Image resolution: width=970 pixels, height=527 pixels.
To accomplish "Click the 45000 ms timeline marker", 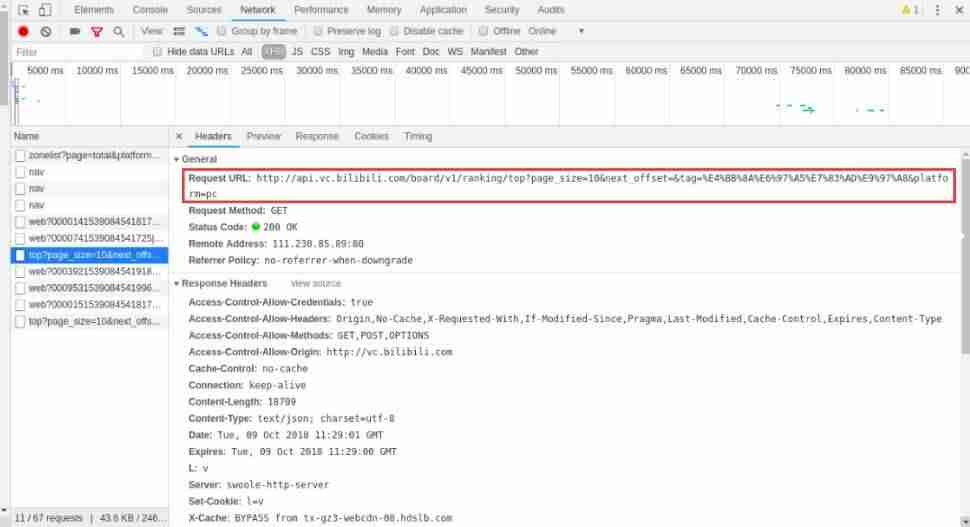I will pos(481,71).
